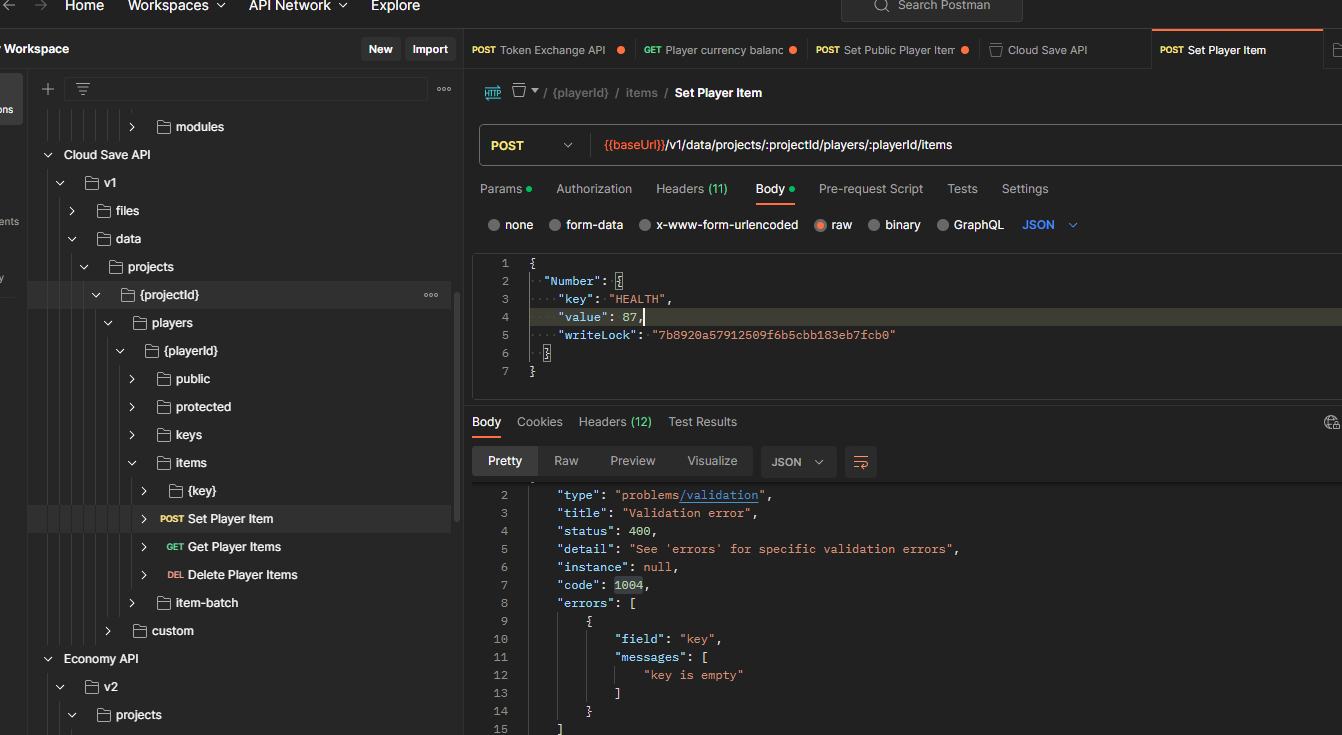Viewport: 1342px width, 735px height.
Task: Expand the item-batch folder
Action: coord(132,603)
